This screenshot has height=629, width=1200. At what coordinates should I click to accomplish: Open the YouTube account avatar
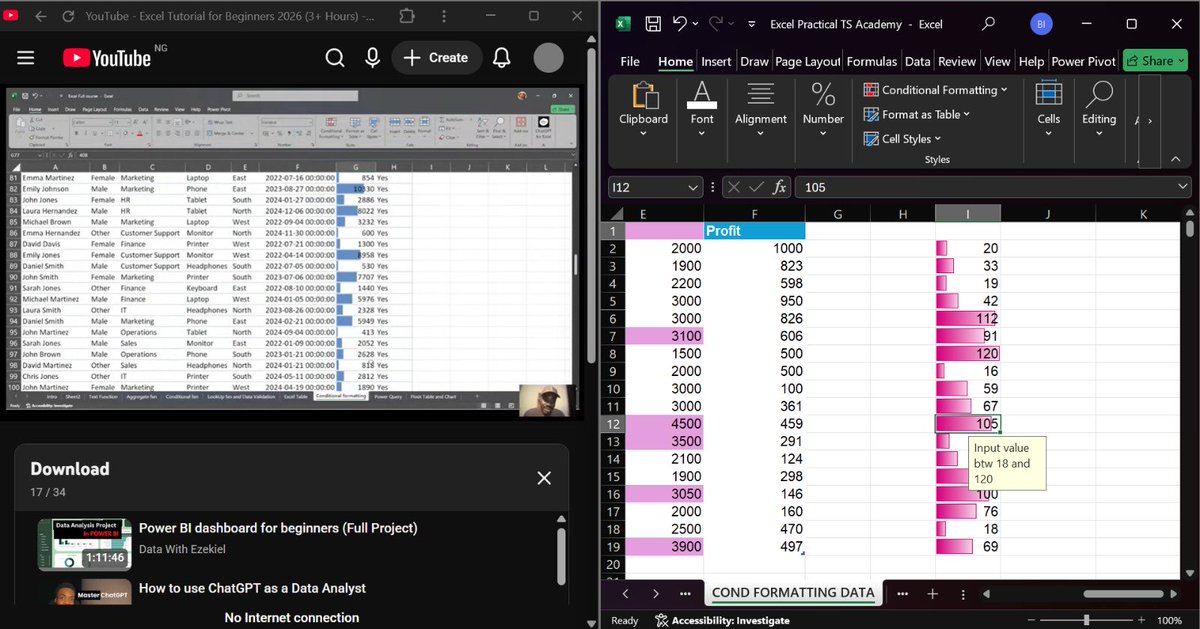(x=549, y=58)
